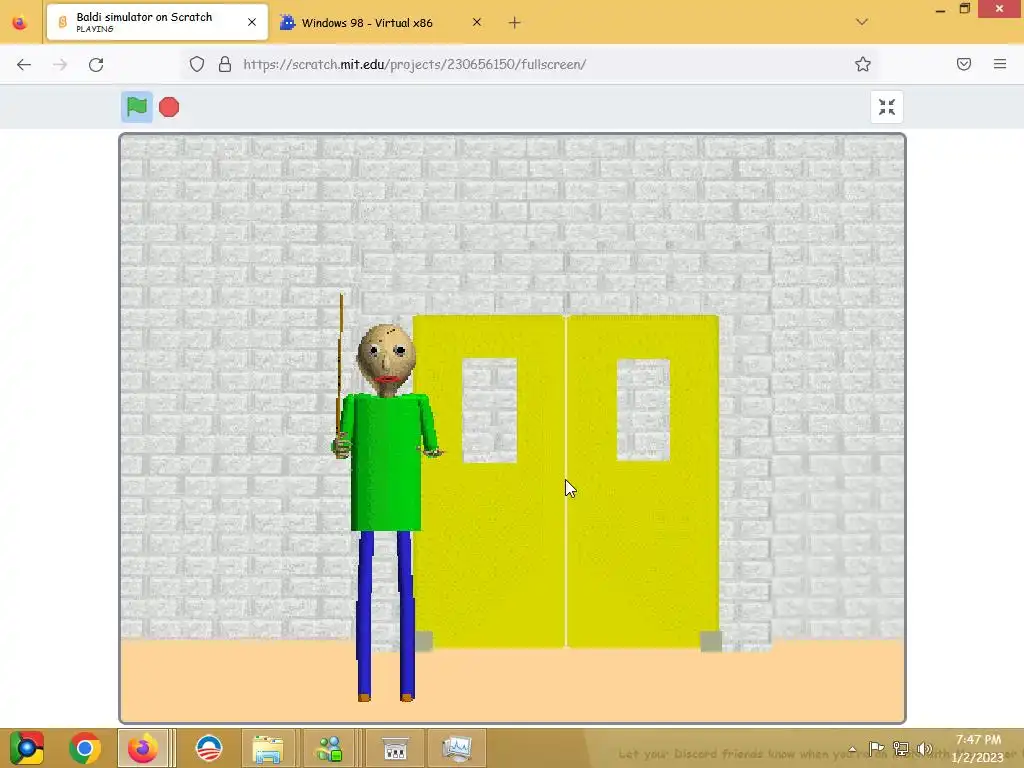Open the people messenger taskbar icon
The image size is (1024, 768).
(329, 748)
